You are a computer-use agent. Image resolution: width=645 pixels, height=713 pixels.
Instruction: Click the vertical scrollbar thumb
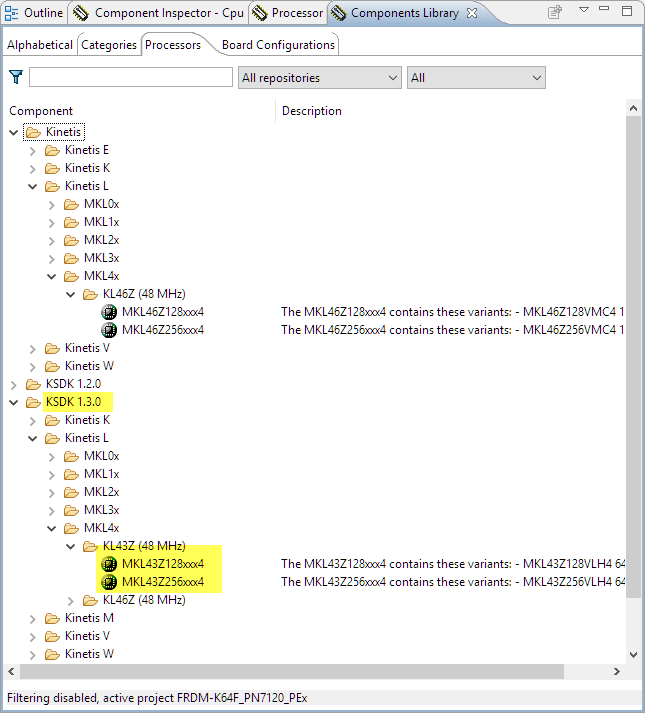point(633,357)
